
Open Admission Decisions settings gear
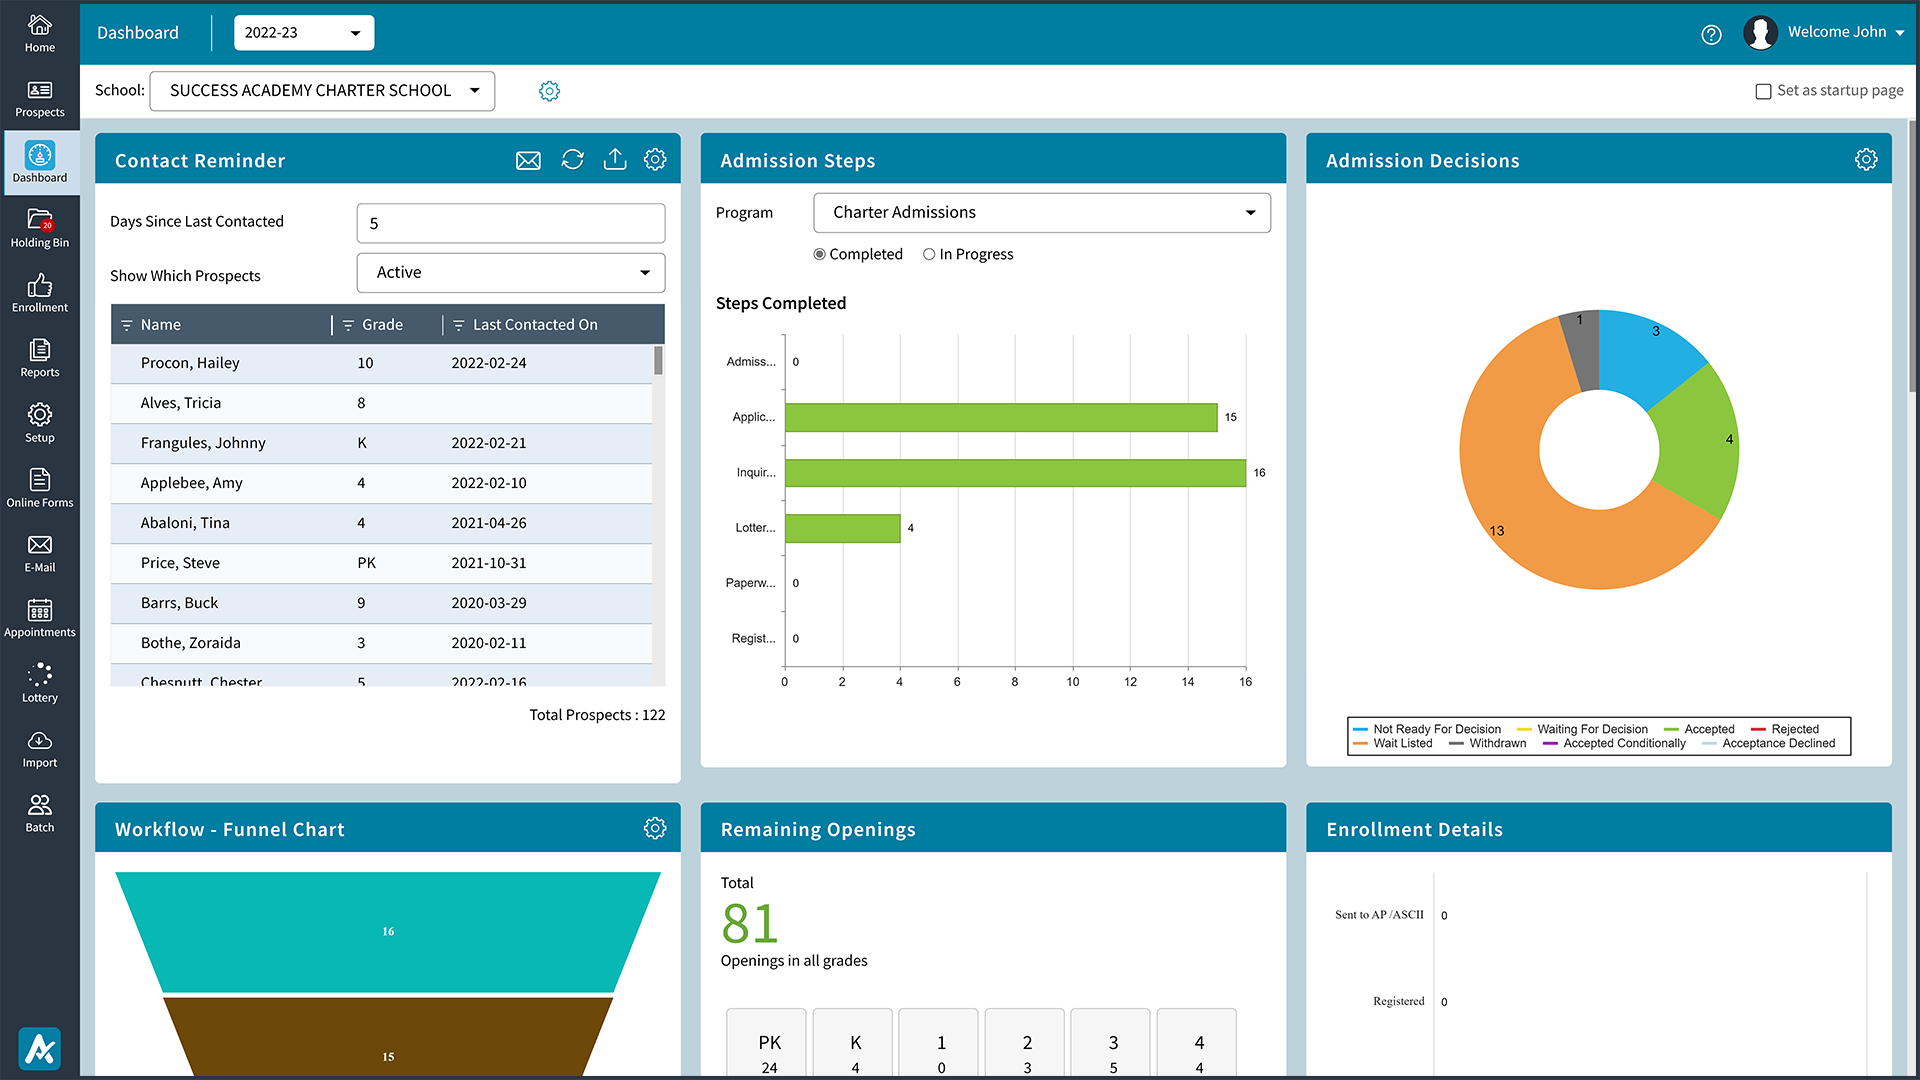[1866, 159]
